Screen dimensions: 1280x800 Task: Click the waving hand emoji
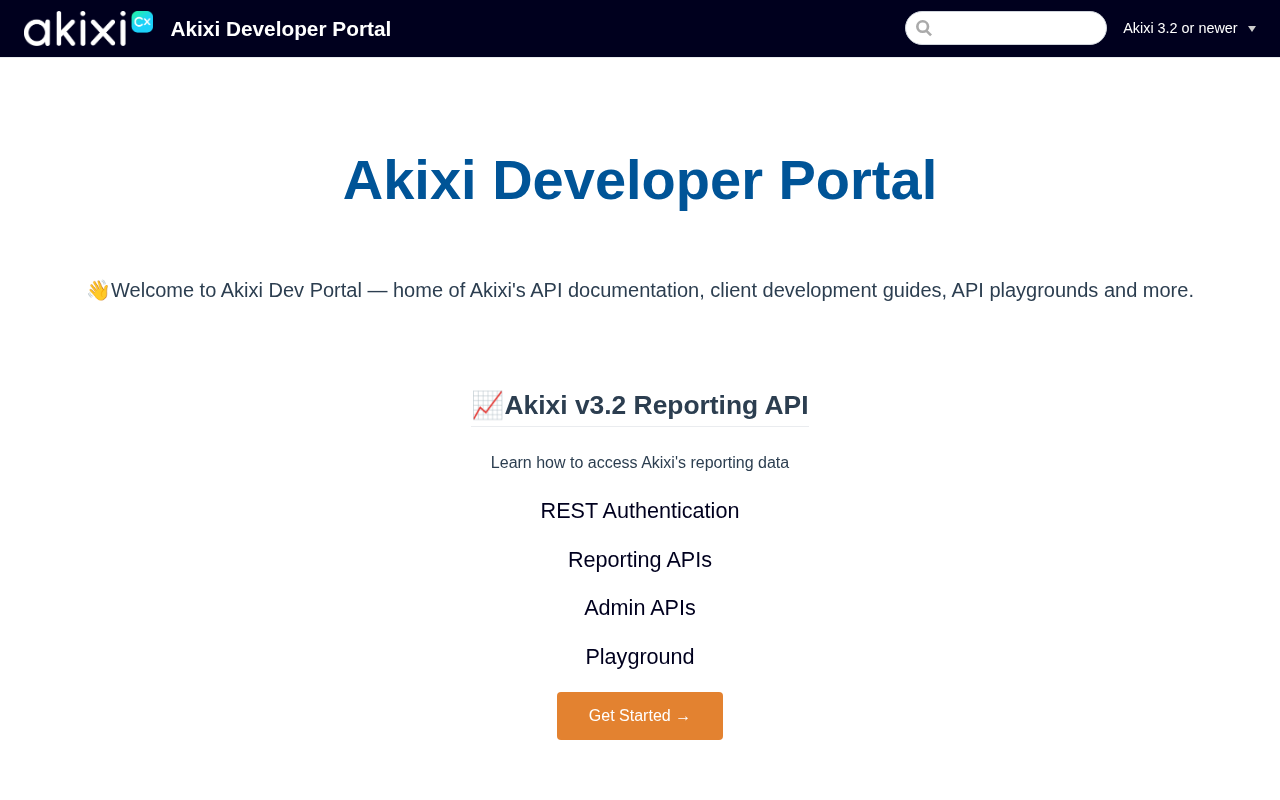[x=98, y=290]
